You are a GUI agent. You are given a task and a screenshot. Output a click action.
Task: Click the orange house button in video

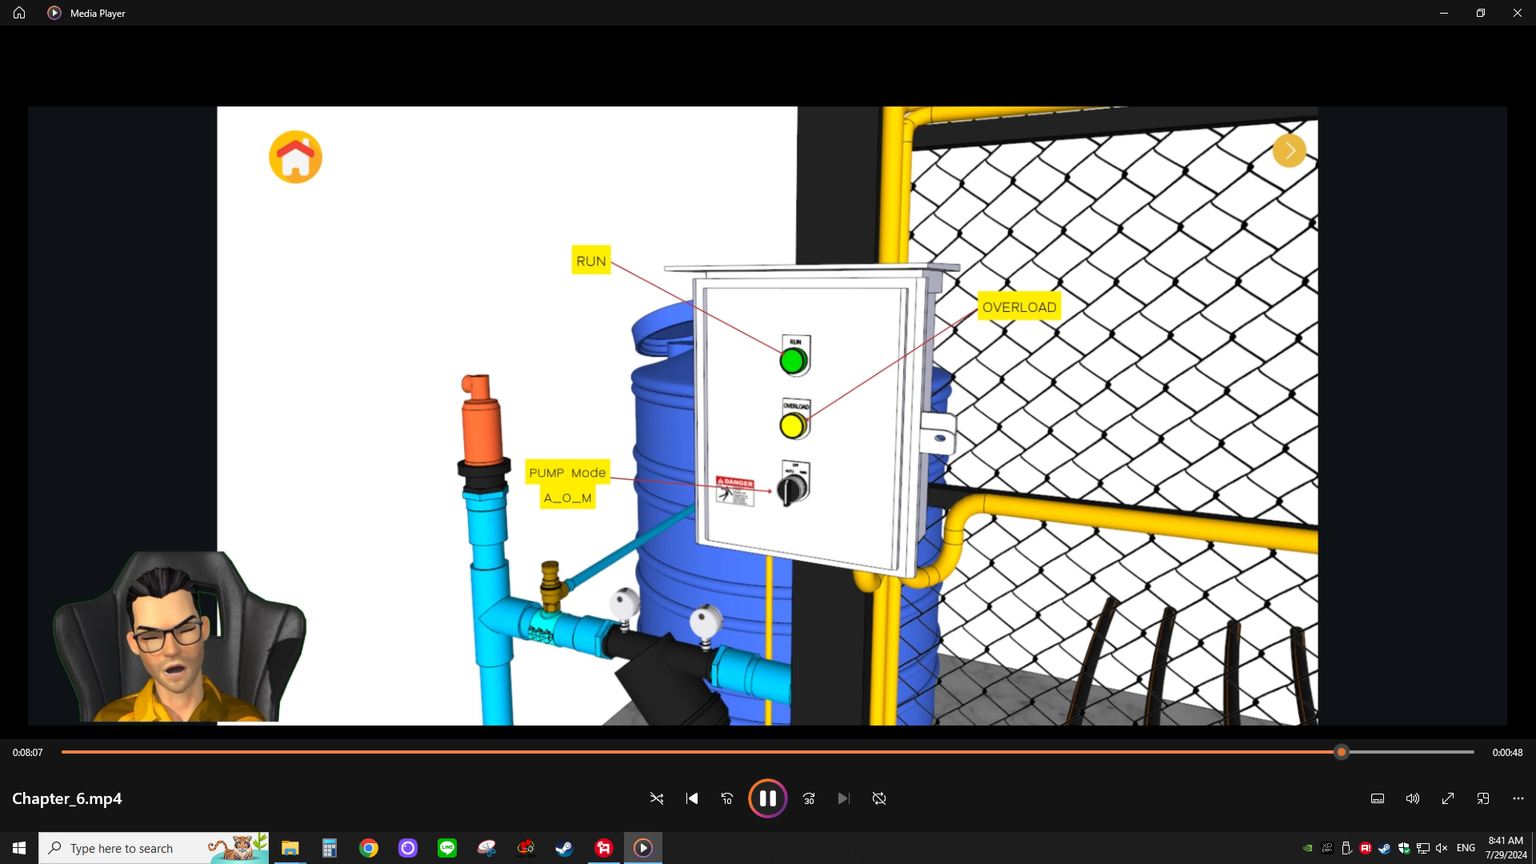tap(295, 157)
